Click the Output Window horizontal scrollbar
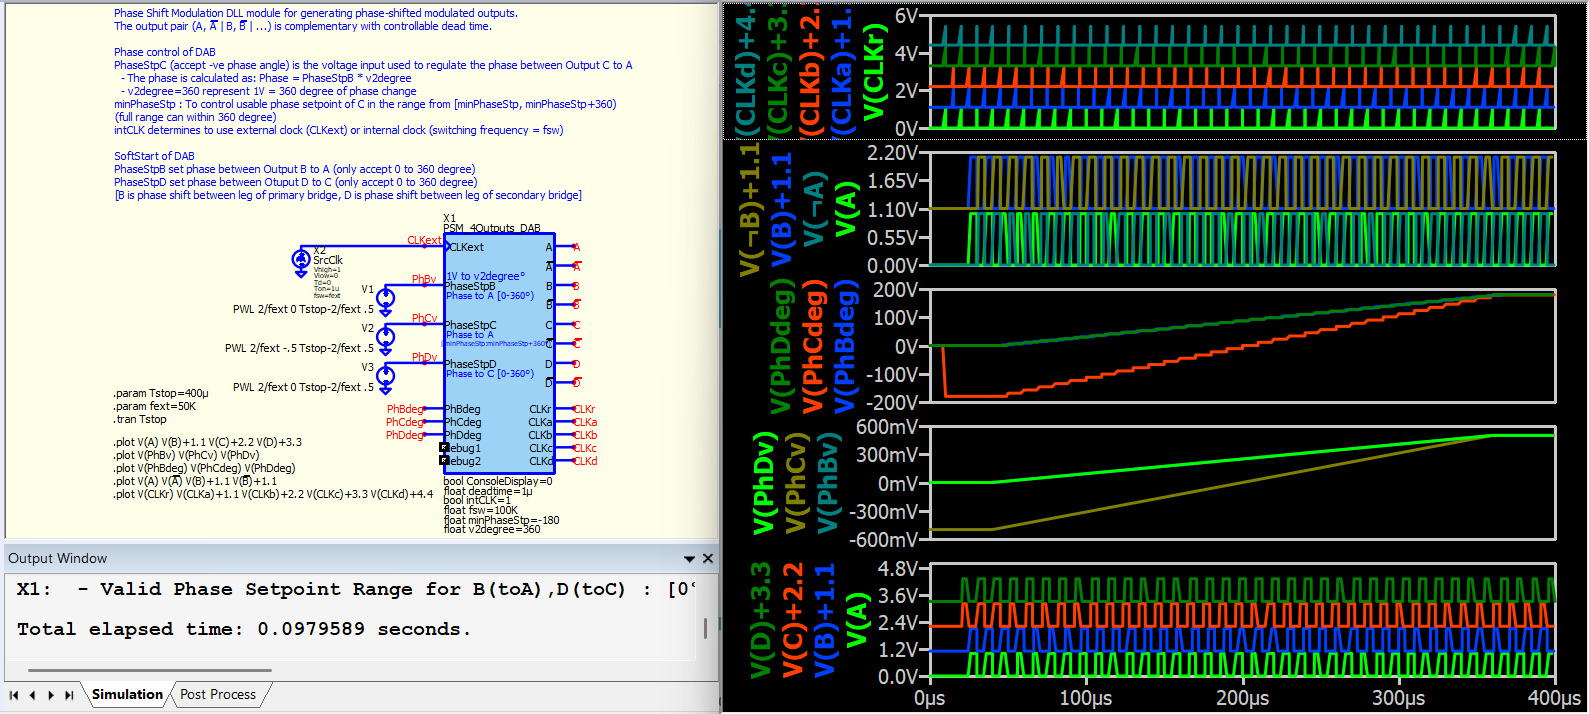Viewport: 1589px width, 714px height. click(x=150, y=670)
